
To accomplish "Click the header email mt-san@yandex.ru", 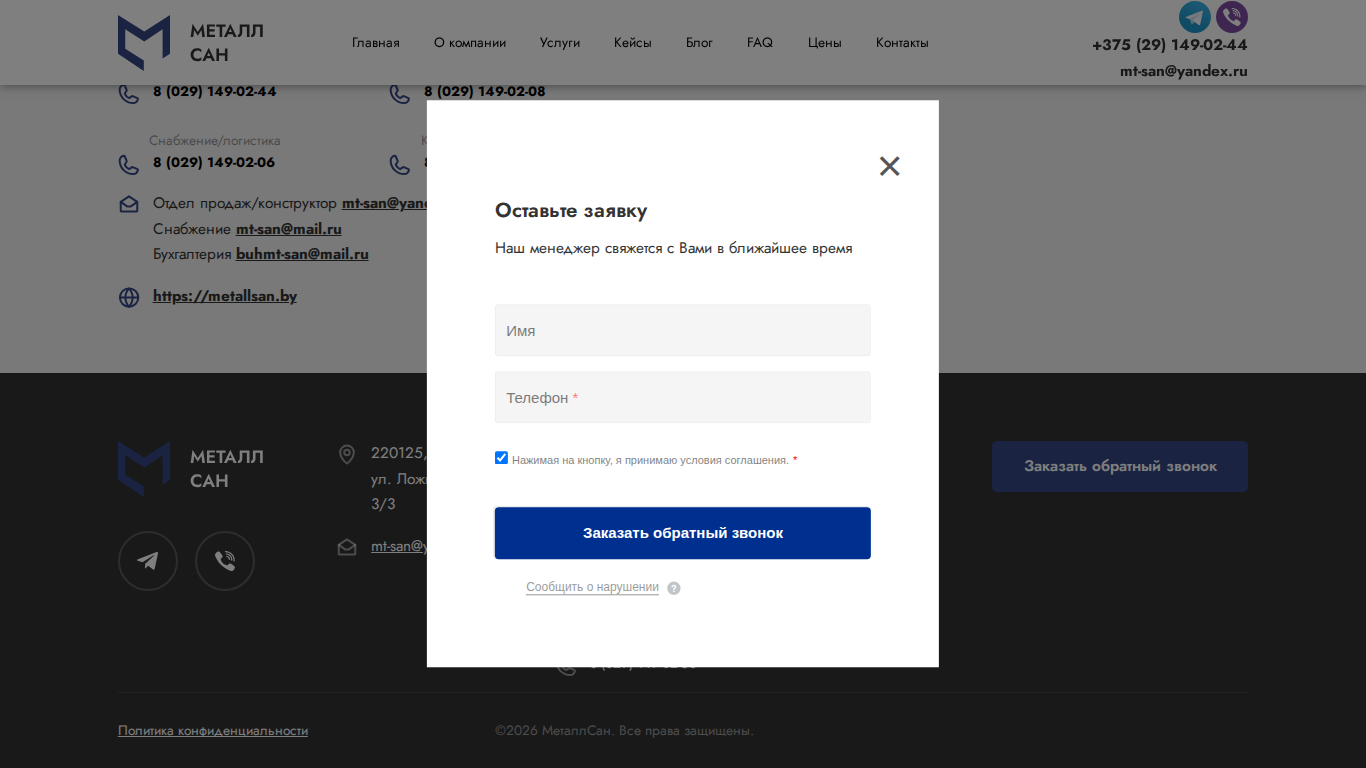I will (x=1184, y=71).
